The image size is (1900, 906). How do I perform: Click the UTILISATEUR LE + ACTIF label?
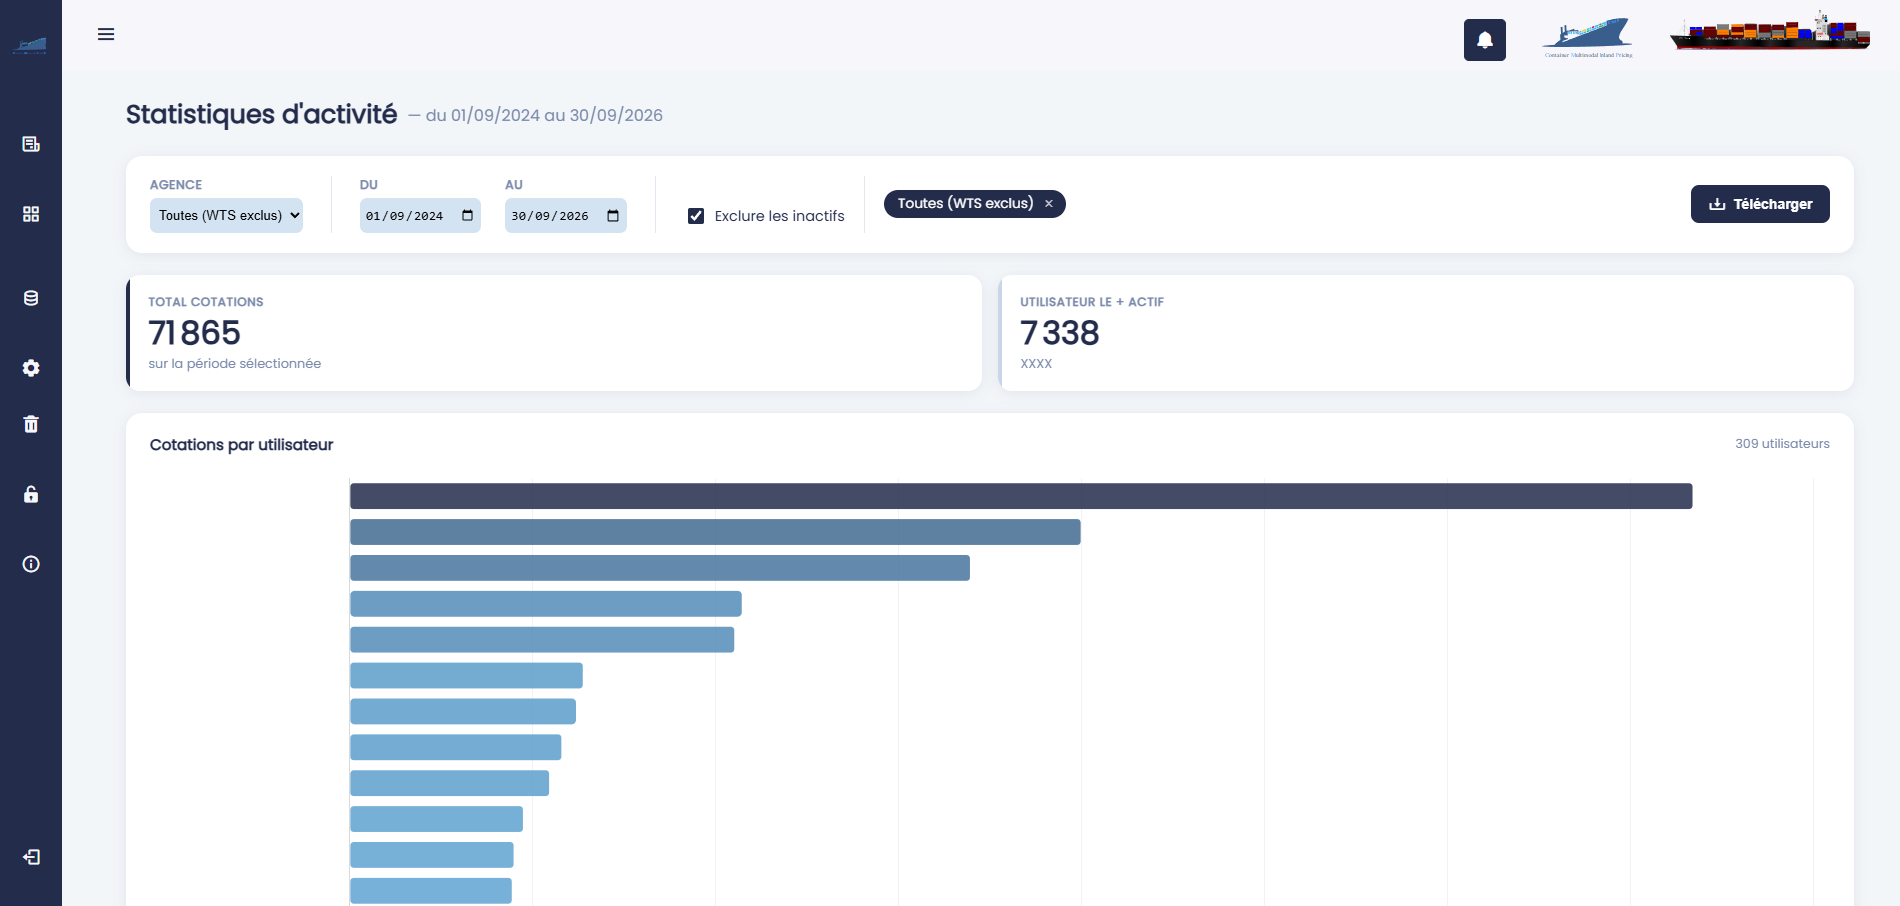point(1092,302)
